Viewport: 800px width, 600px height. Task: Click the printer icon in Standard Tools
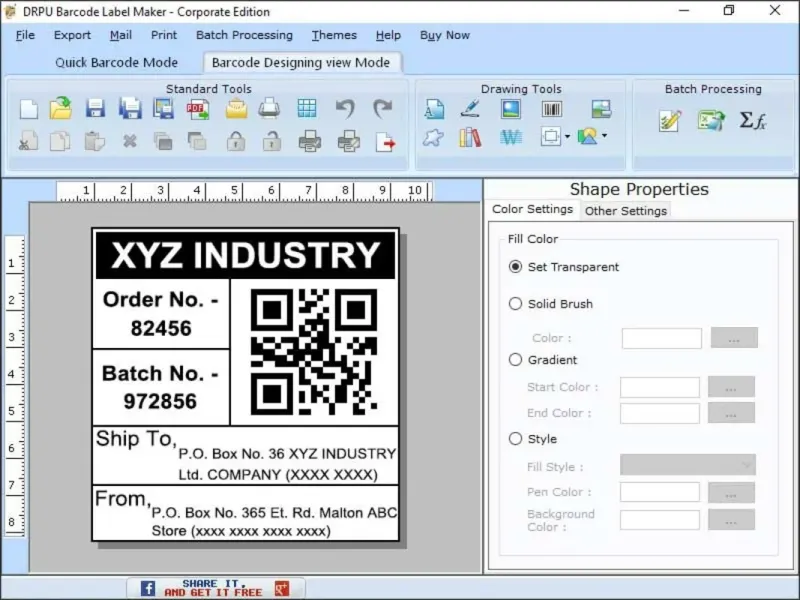[269, 108]
